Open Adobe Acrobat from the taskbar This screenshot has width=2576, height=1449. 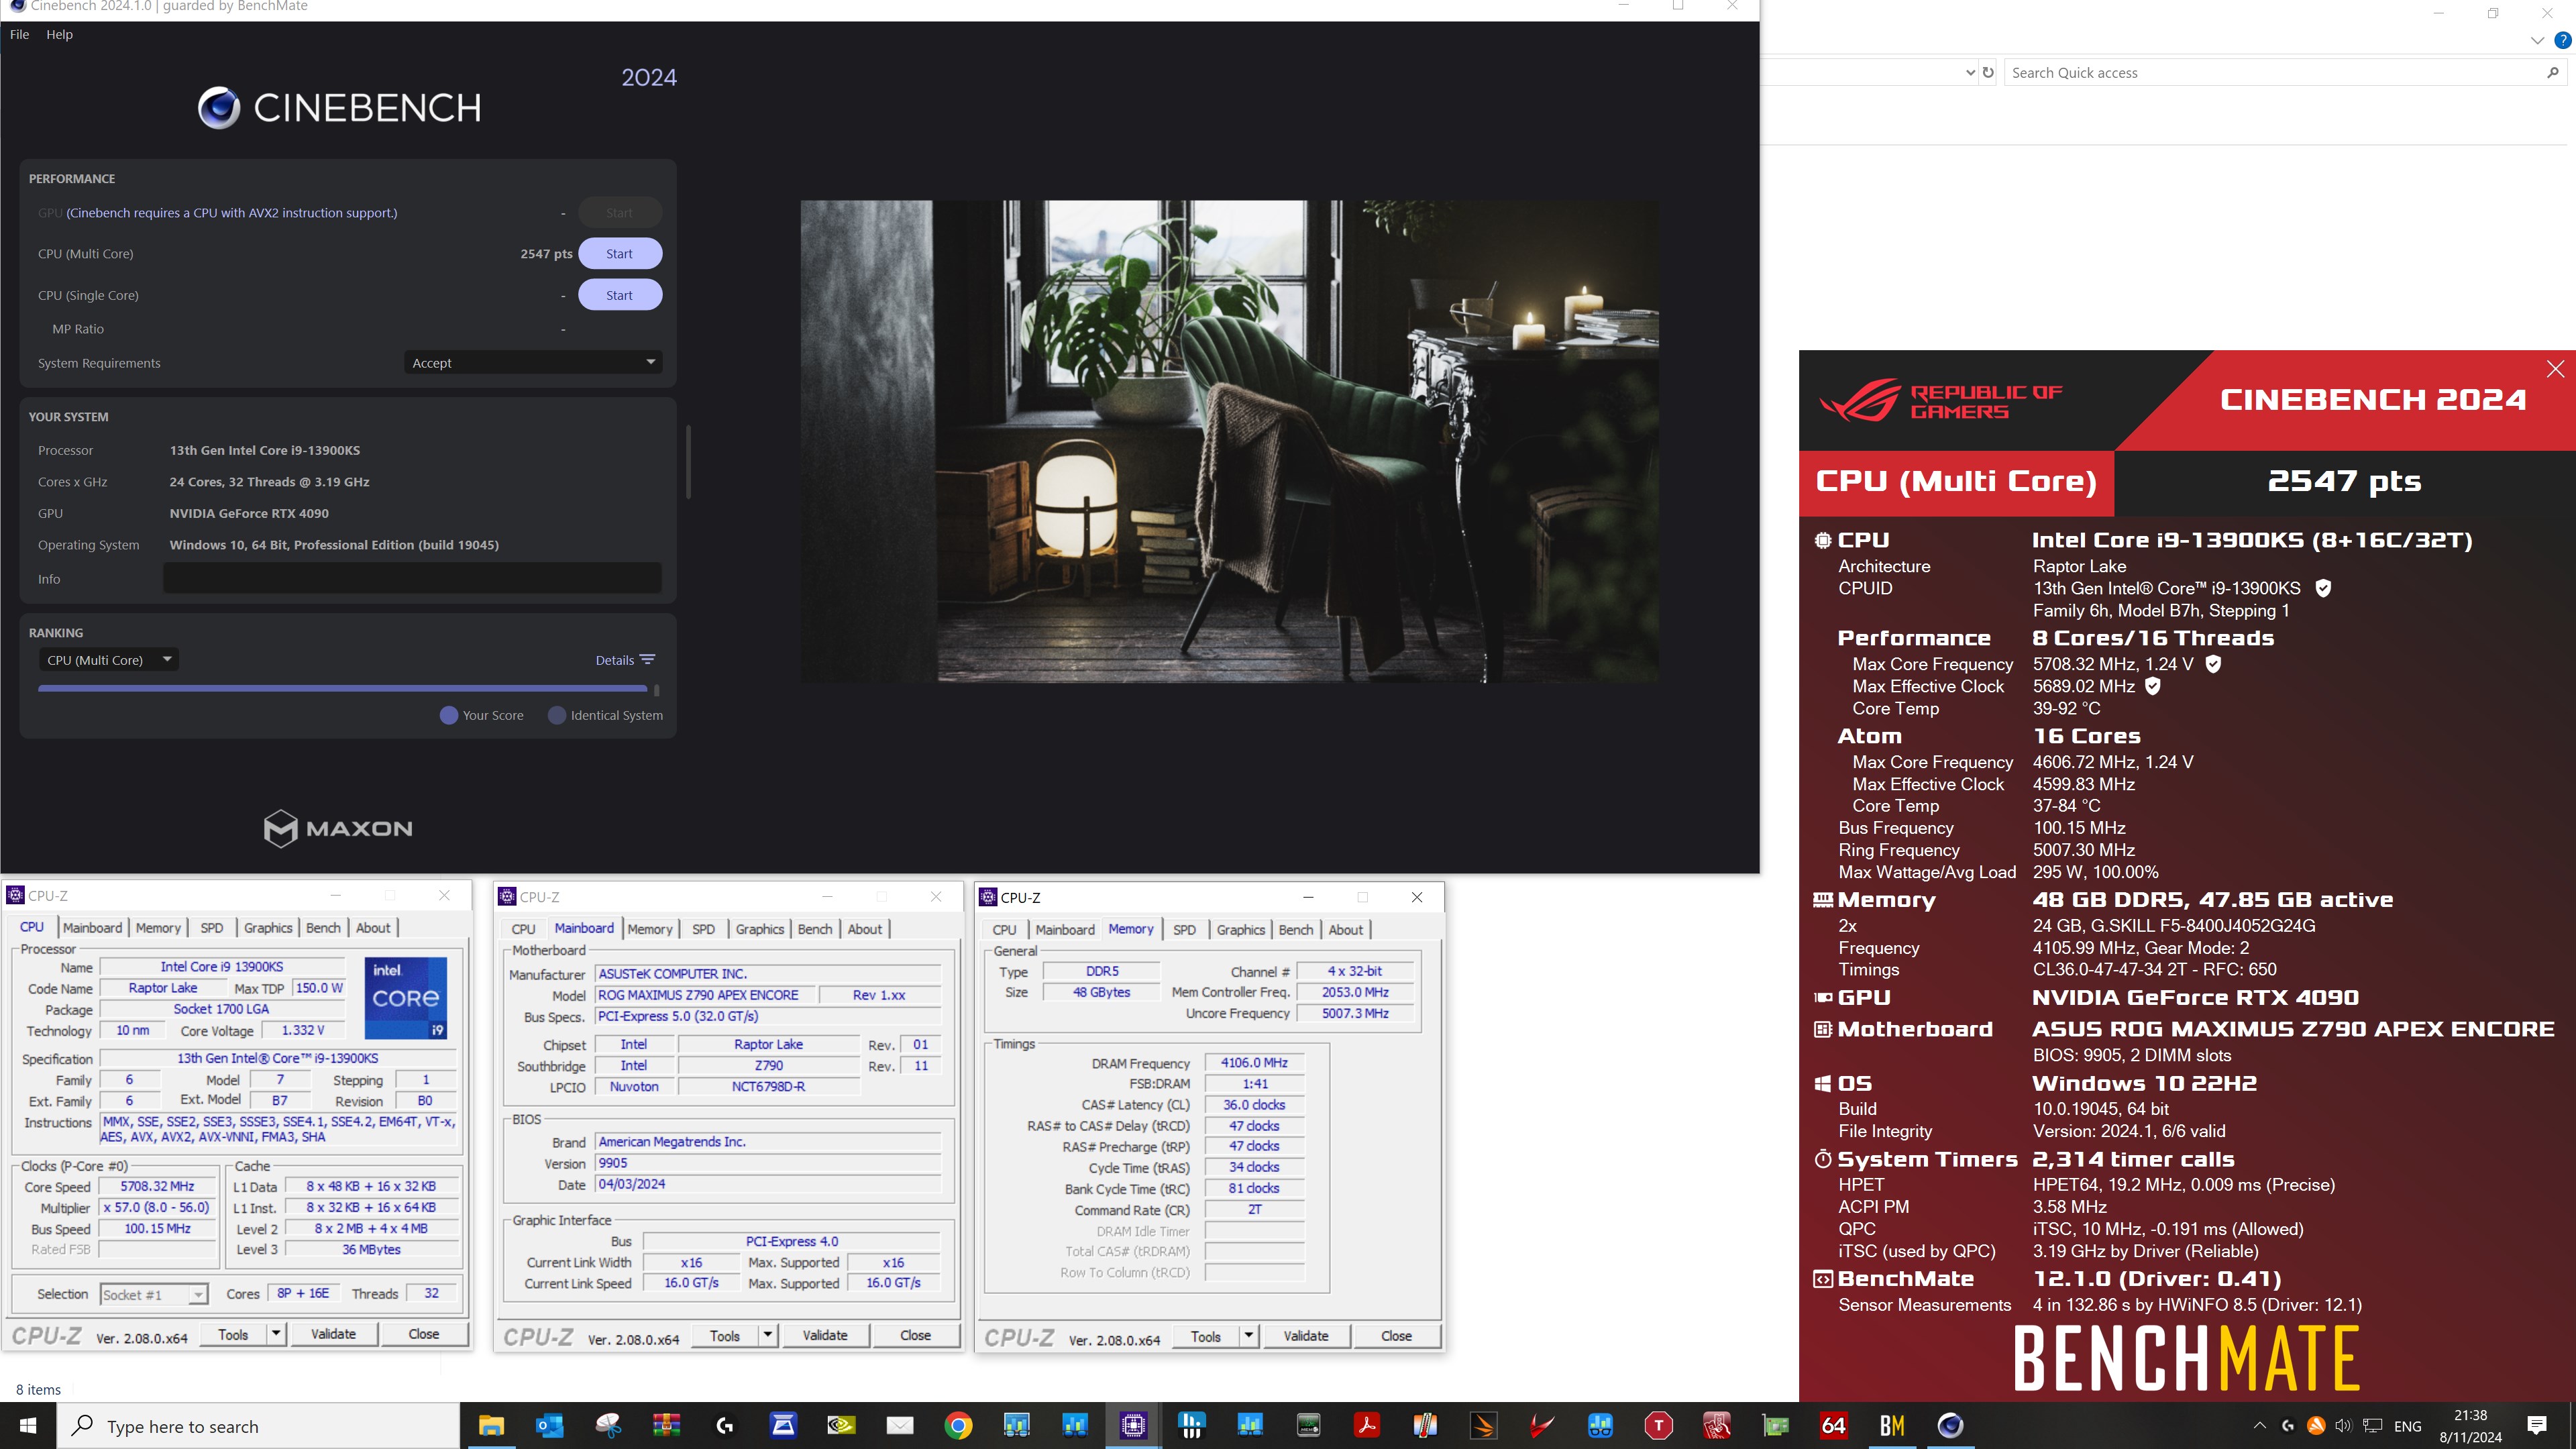[1367, 1425]
